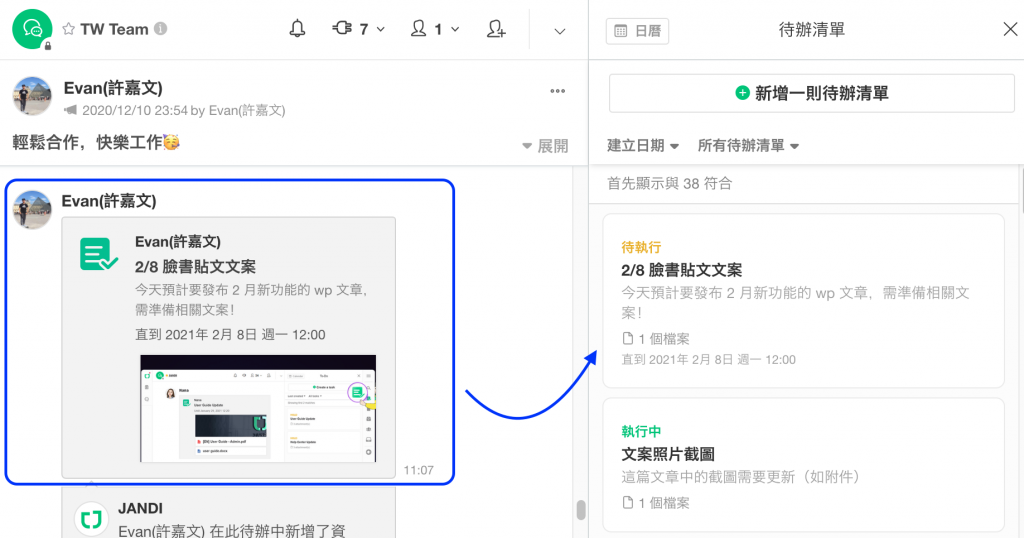Click 新增一則待辦清單 button

811,93
